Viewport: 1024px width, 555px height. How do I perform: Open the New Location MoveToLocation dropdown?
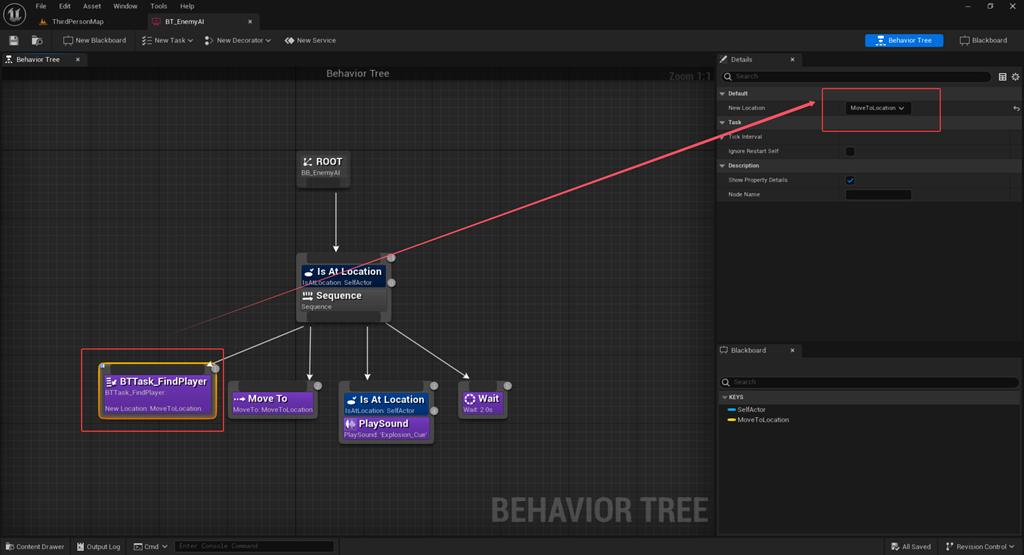coord(878,108)
